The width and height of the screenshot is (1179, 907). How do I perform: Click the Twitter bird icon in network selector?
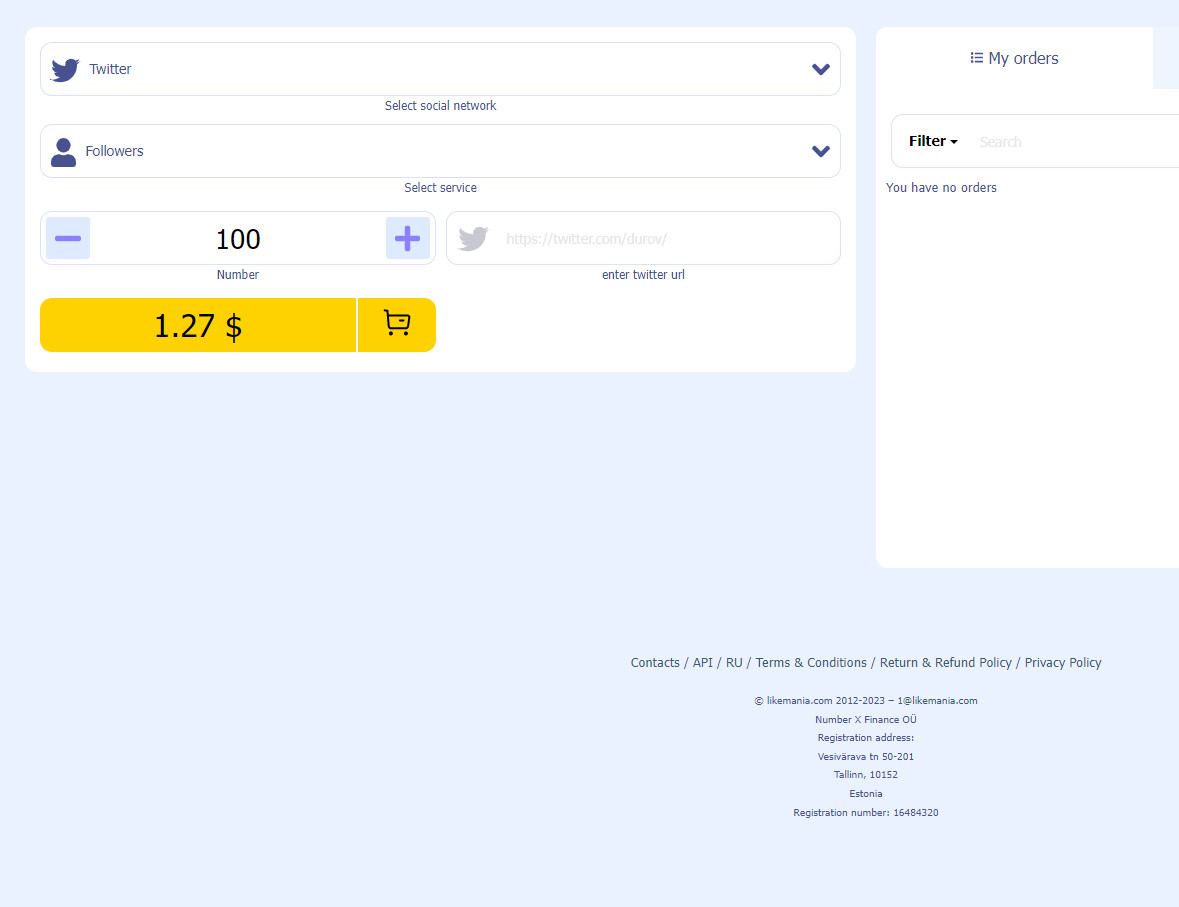65,70
